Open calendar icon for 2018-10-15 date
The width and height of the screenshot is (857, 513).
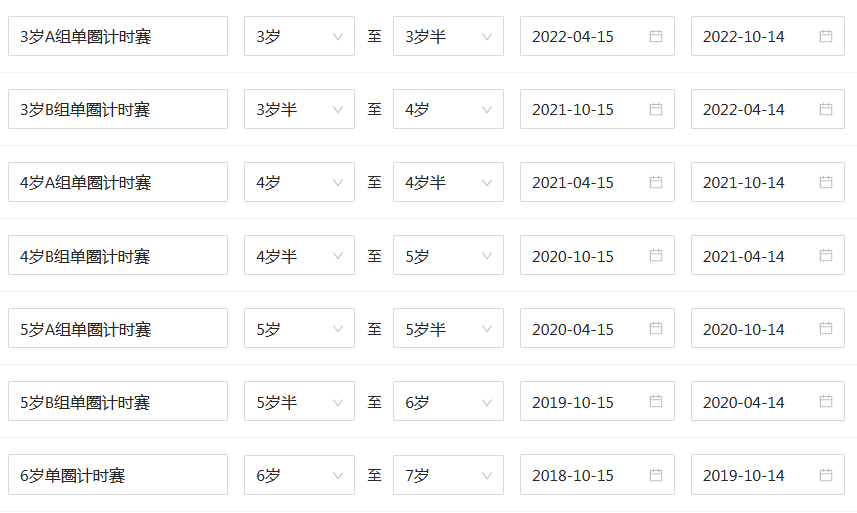[656, 475]
